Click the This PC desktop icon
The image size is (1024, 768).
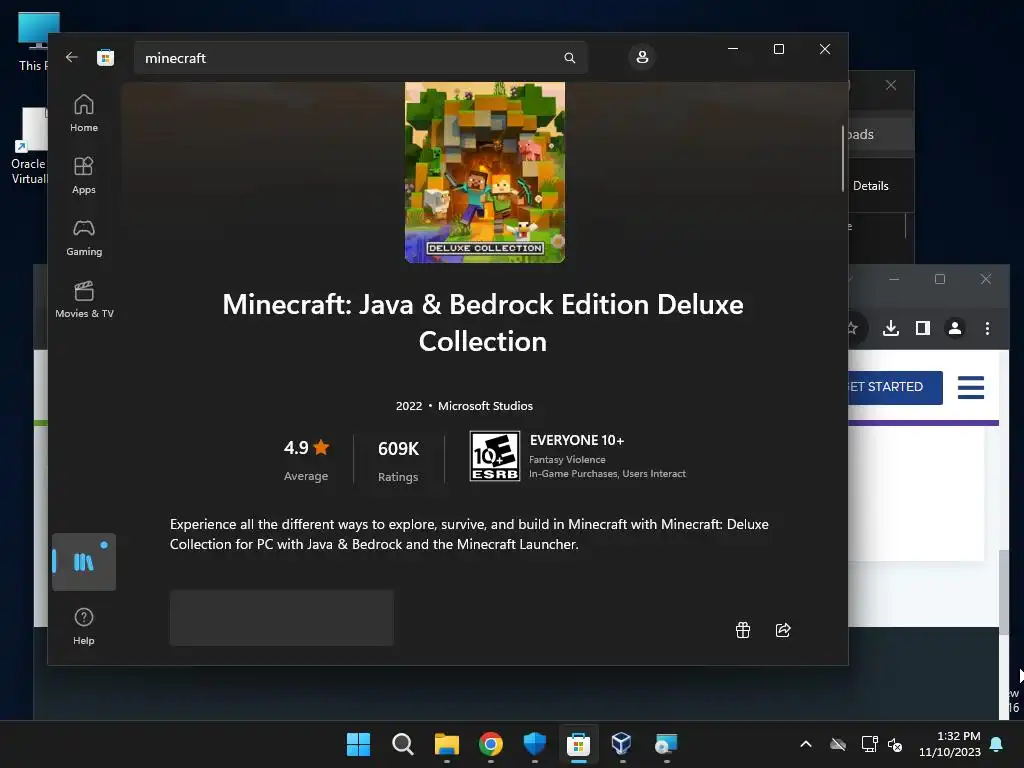pos(34,41)
